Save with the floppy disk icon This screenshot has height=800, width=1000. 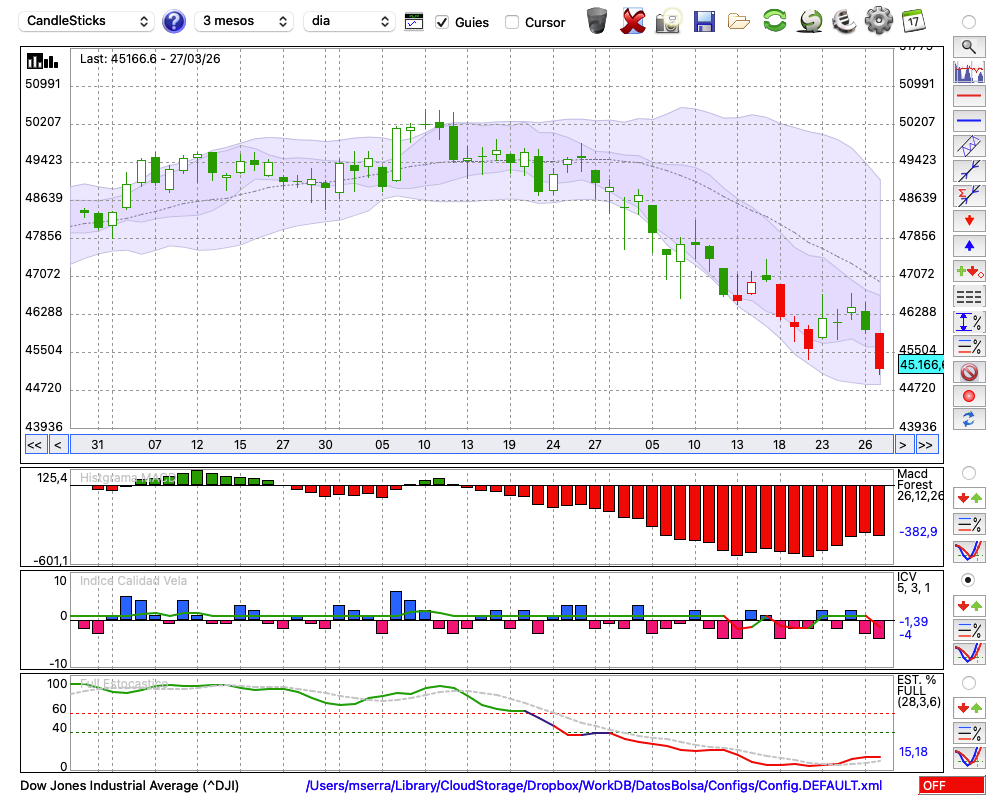[704, 21]
